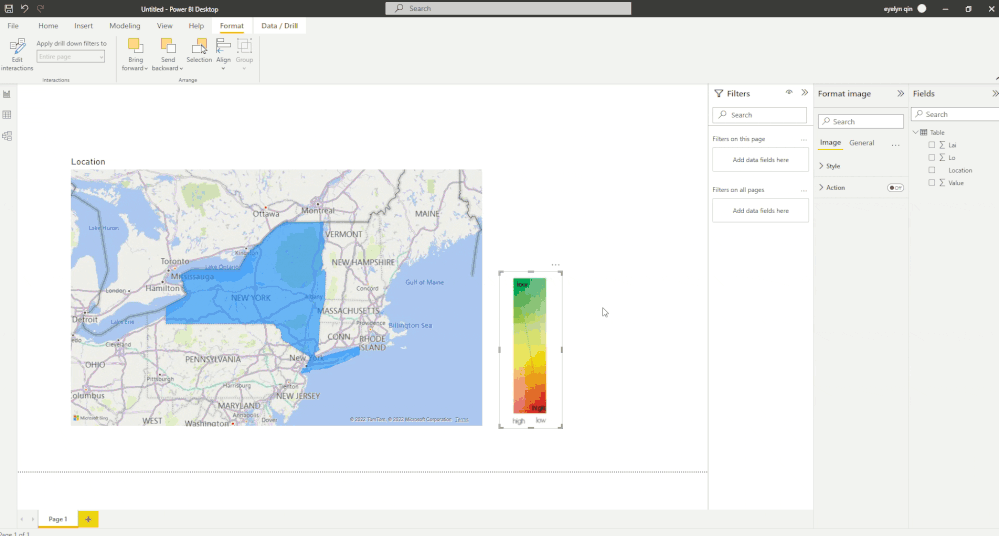Switch to Data view icon

tap(7, 115)
